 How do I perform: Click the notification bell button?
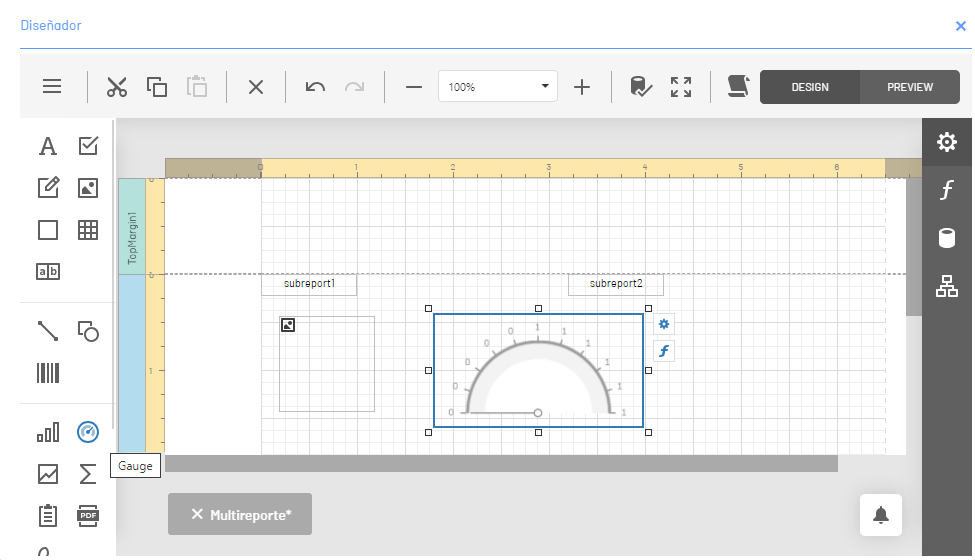click(880, 515)
